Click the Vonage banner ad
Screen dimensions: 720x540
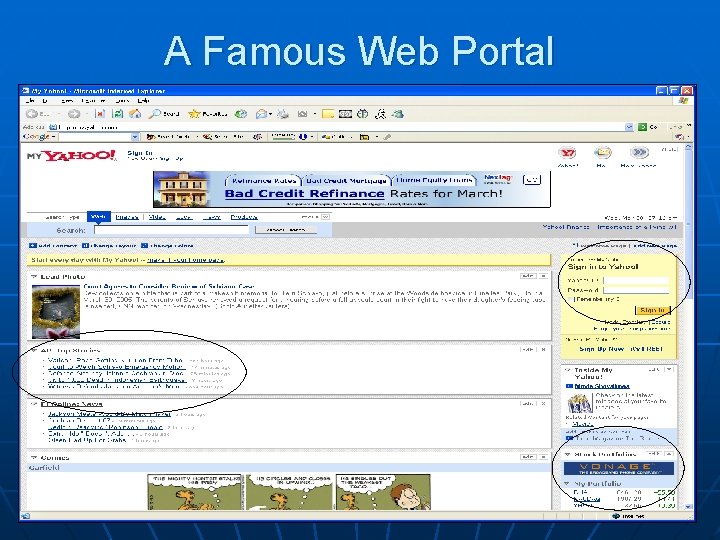pos(619,469)
